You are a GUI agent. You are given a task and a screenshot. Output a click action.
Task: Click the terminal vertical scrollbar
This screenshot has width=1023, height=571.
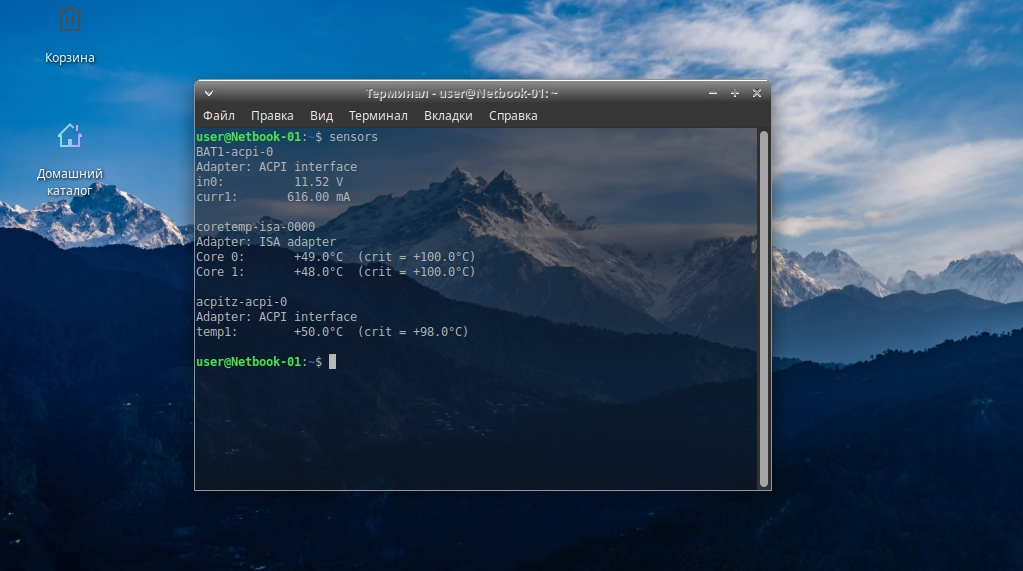click(763, 309)
